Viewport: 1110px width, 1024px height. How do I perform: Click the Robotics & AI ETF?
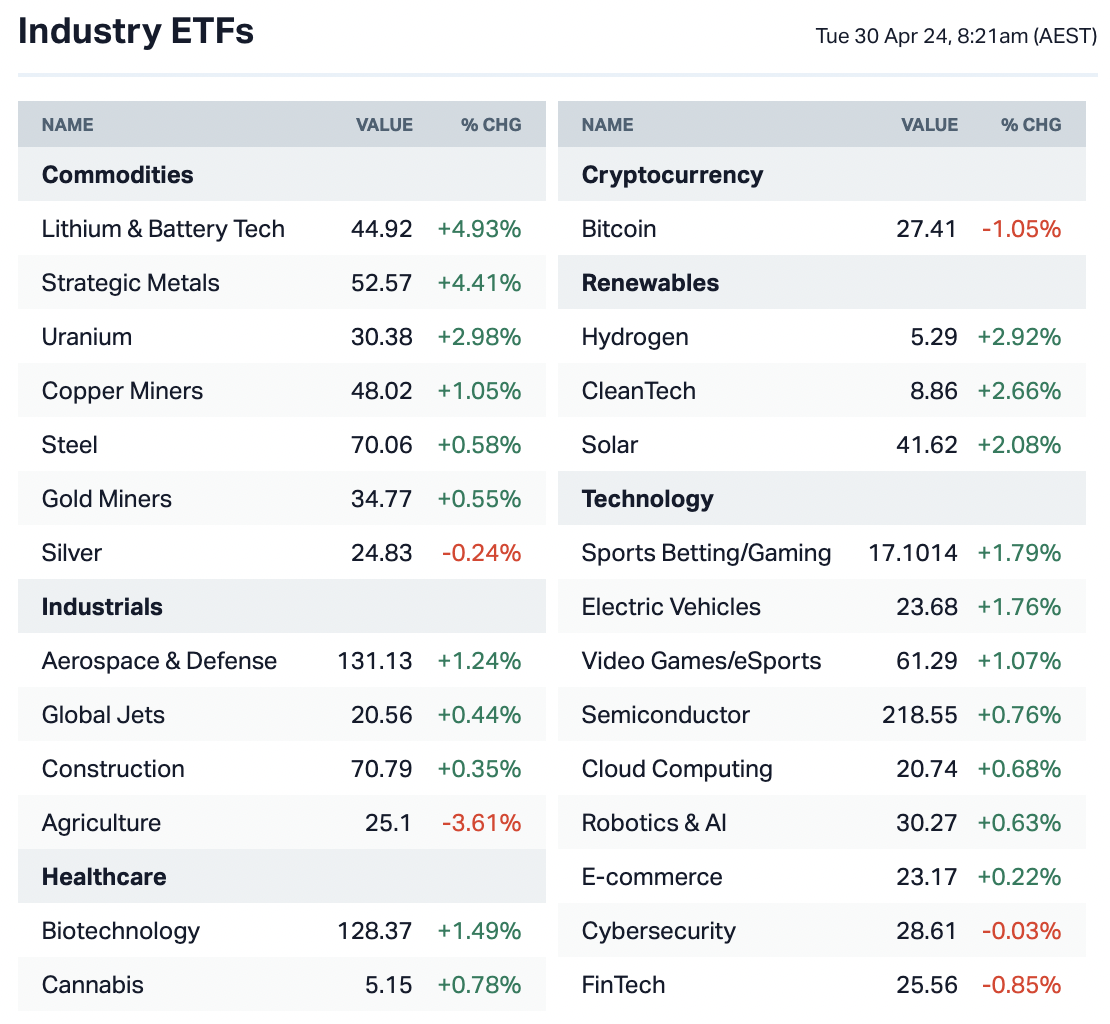click(654, 823)
